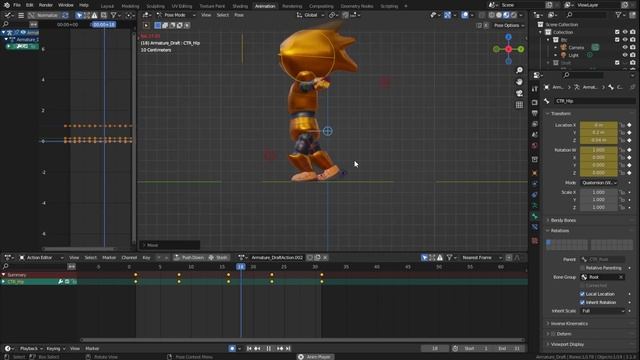This screenshot has width=640, height=360.
Task: Toggle visibility eye of Light in outliner
Action: click(625, 55)
